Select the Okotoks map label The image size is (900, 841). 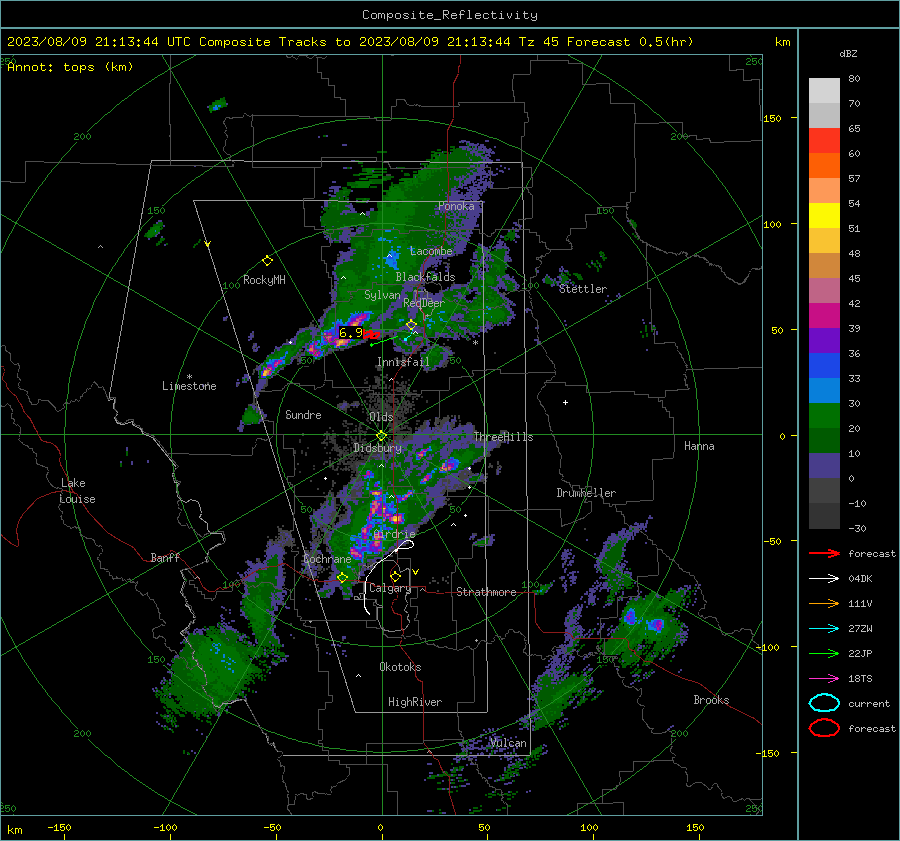point(400,666)
